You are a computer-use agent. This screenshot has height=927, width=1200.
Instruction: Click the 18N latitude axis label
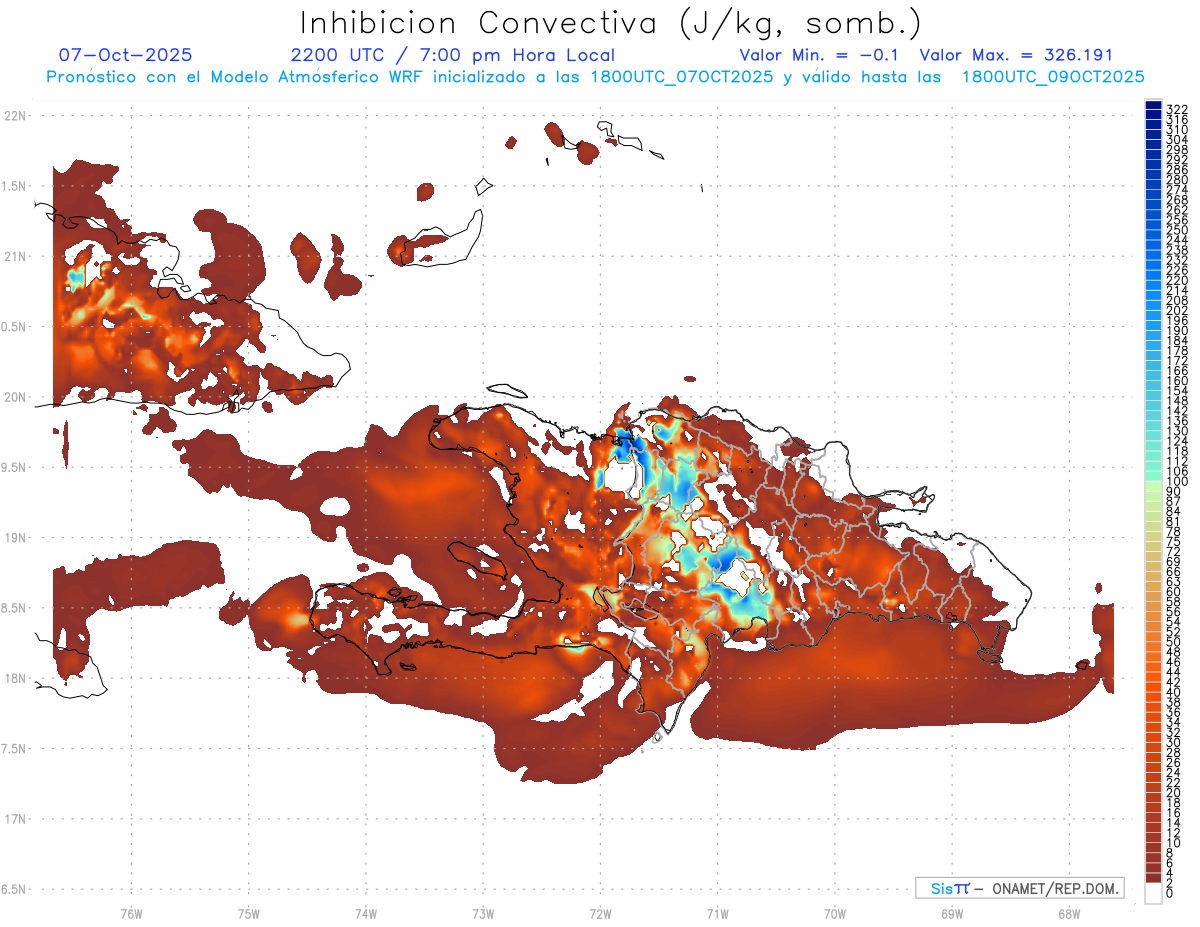click(x=16, y=678)
